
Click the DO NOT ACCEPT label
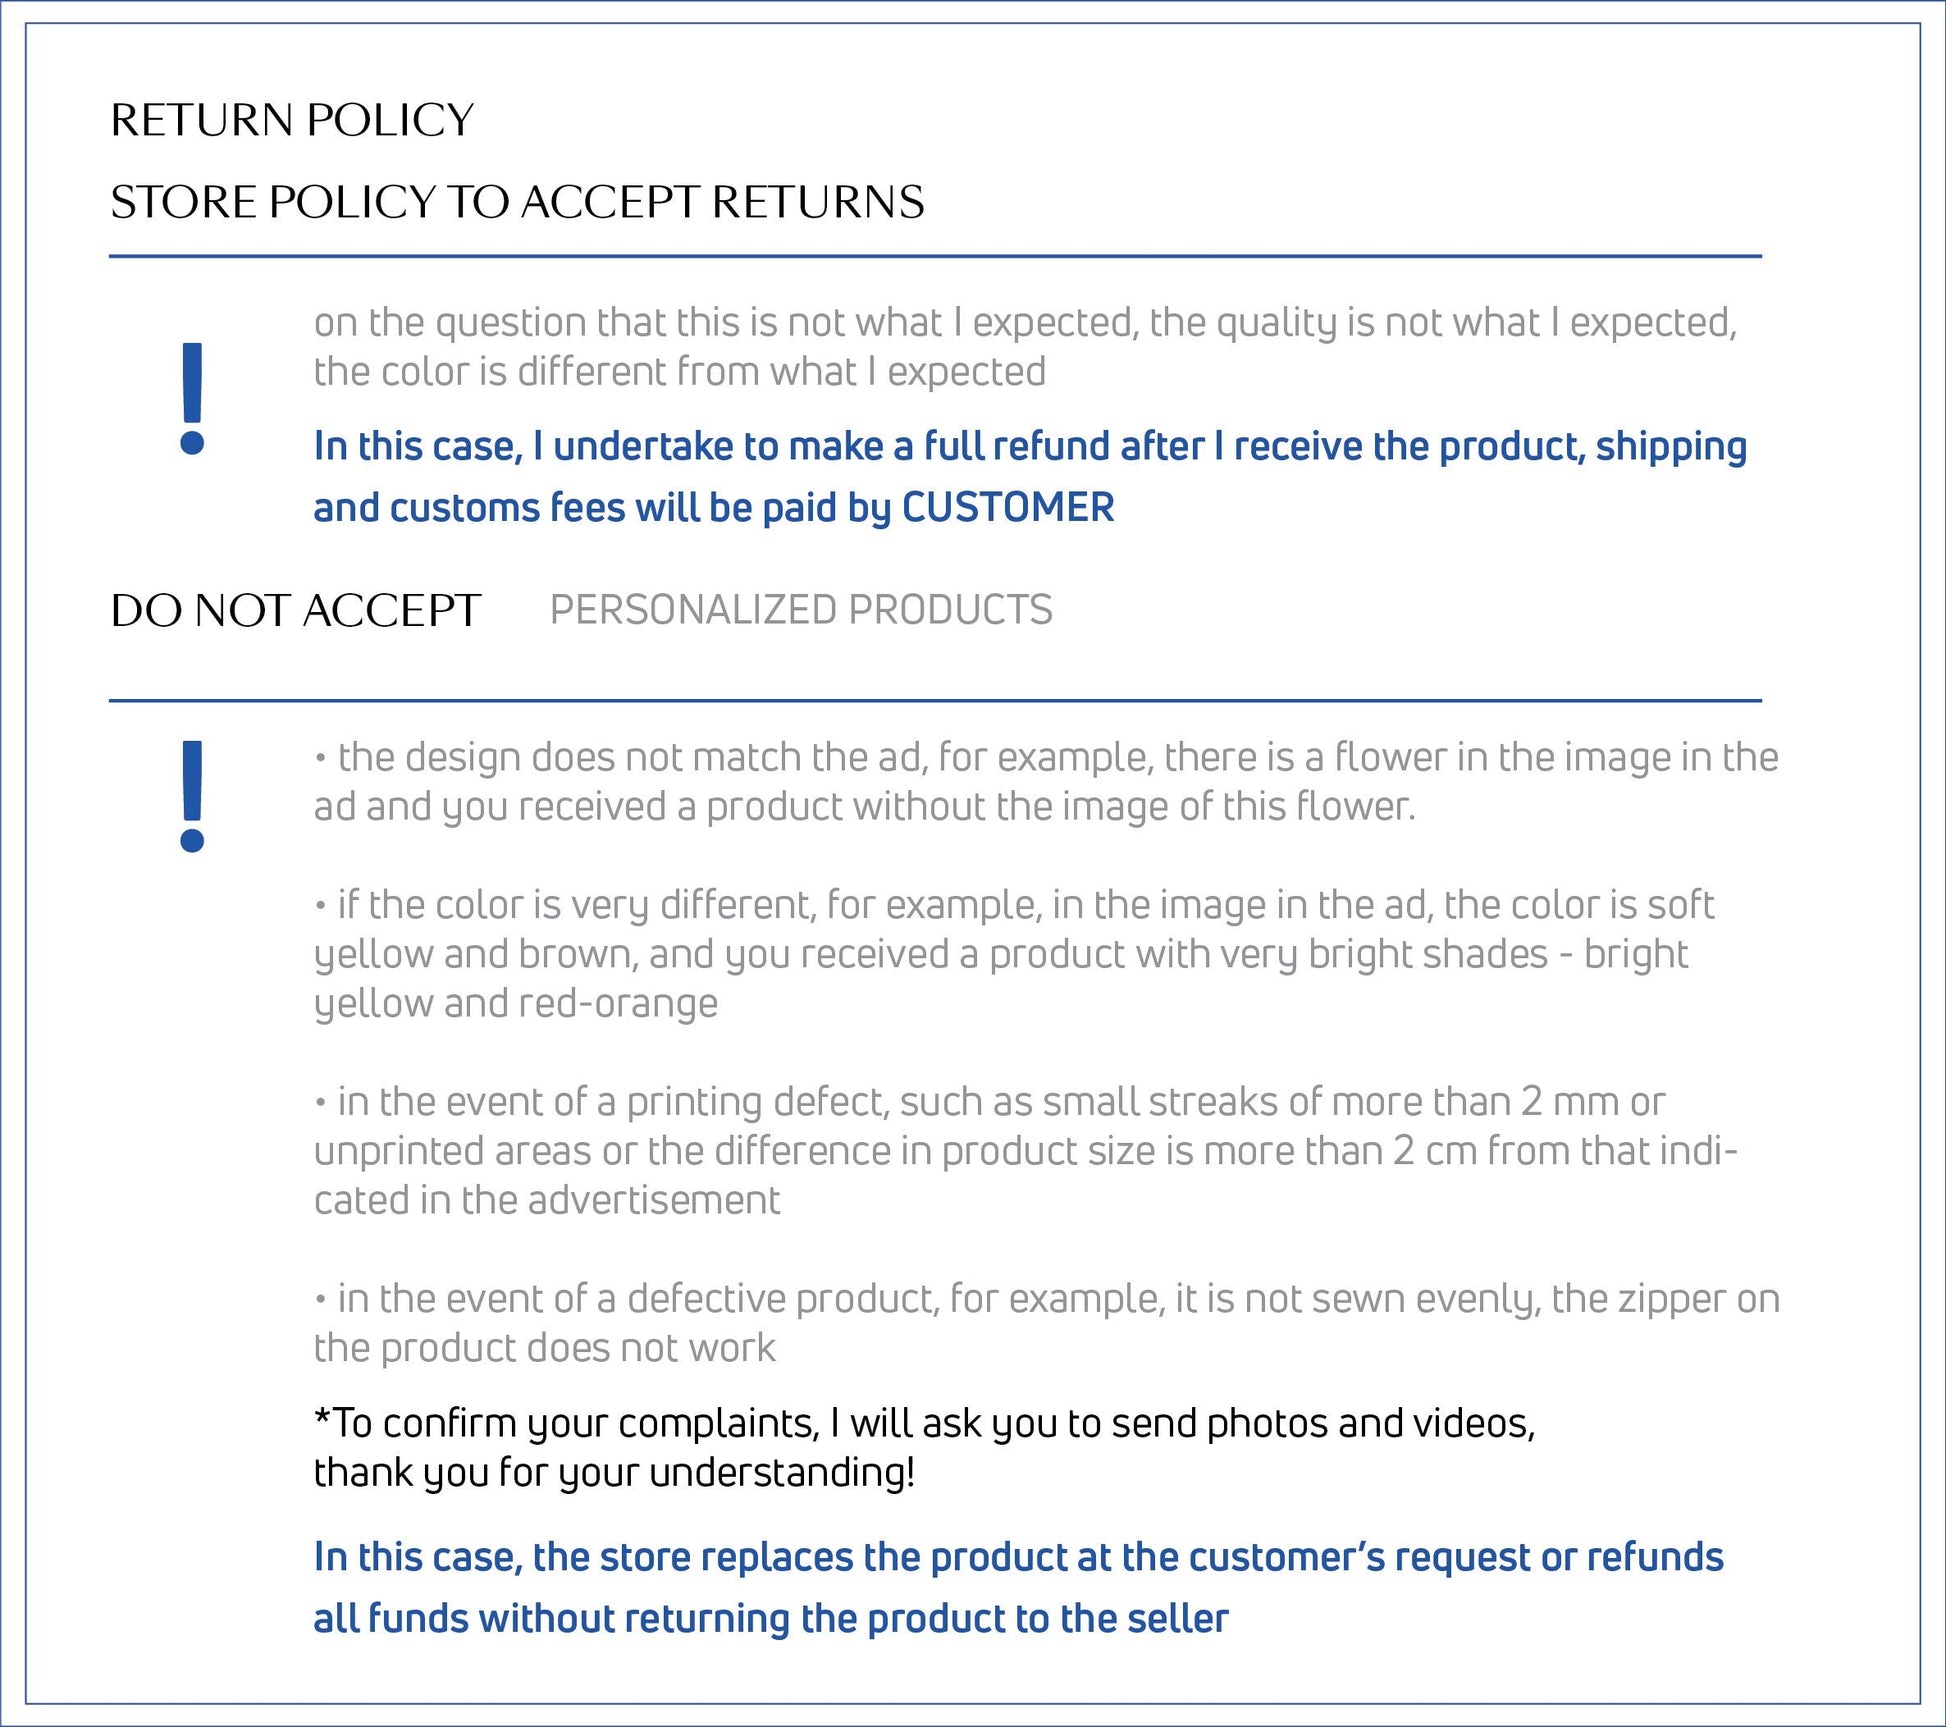296,610
